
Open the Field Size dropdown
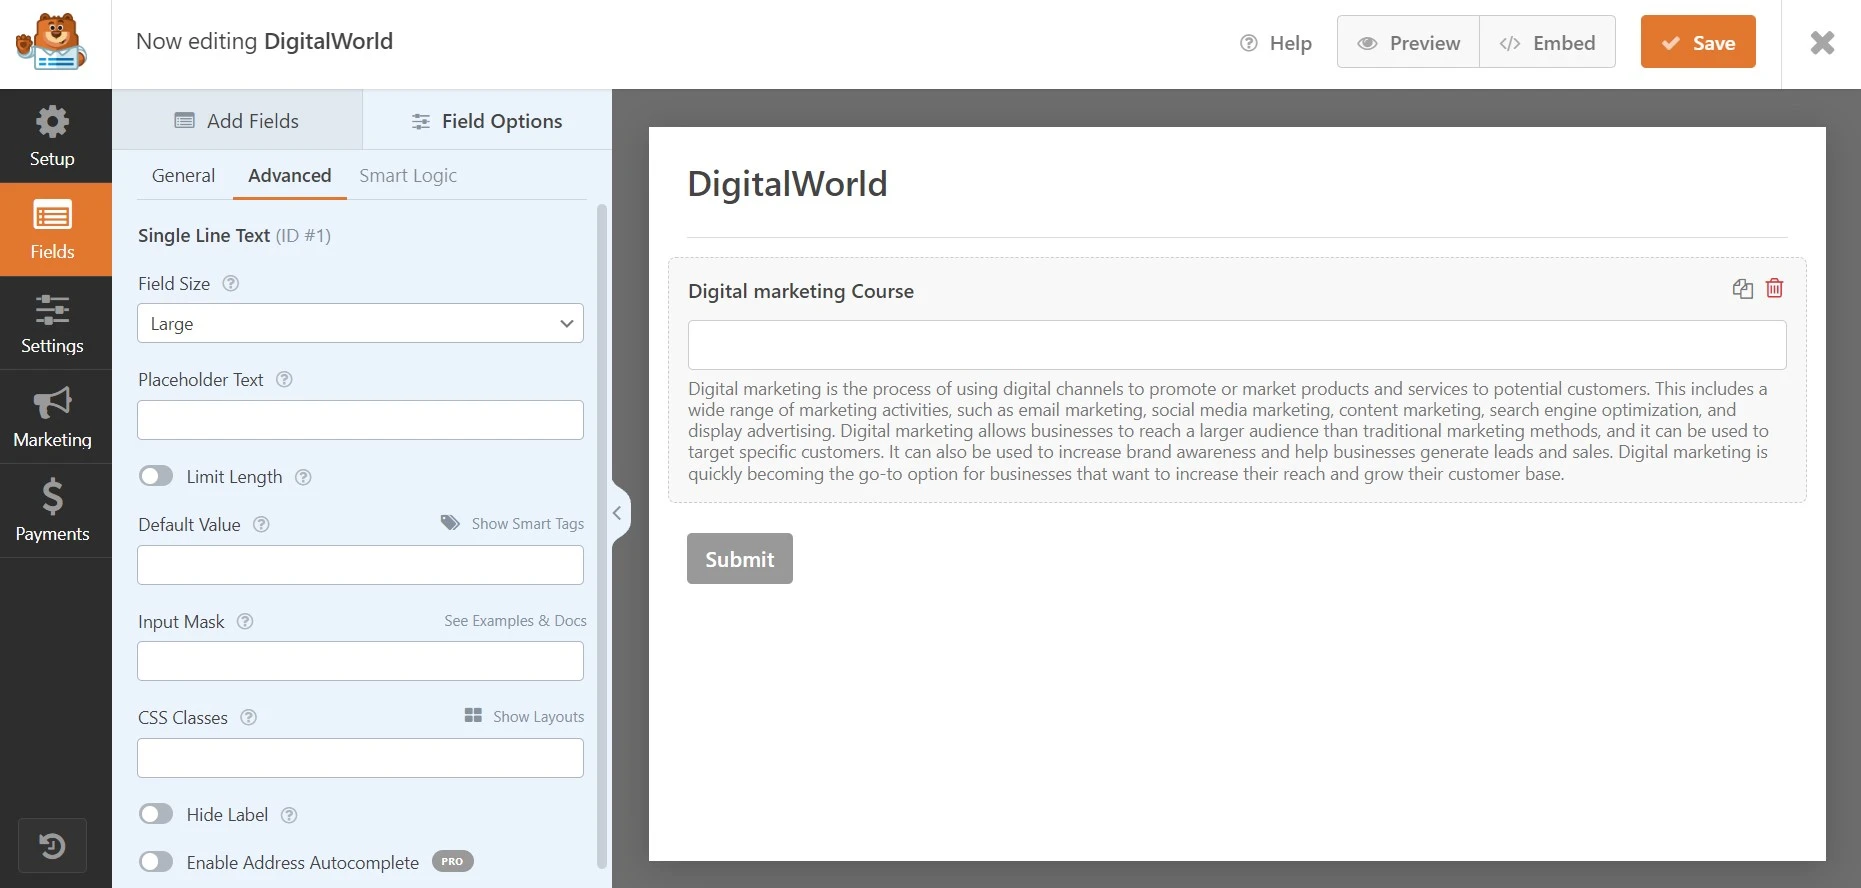click(360, 323)
